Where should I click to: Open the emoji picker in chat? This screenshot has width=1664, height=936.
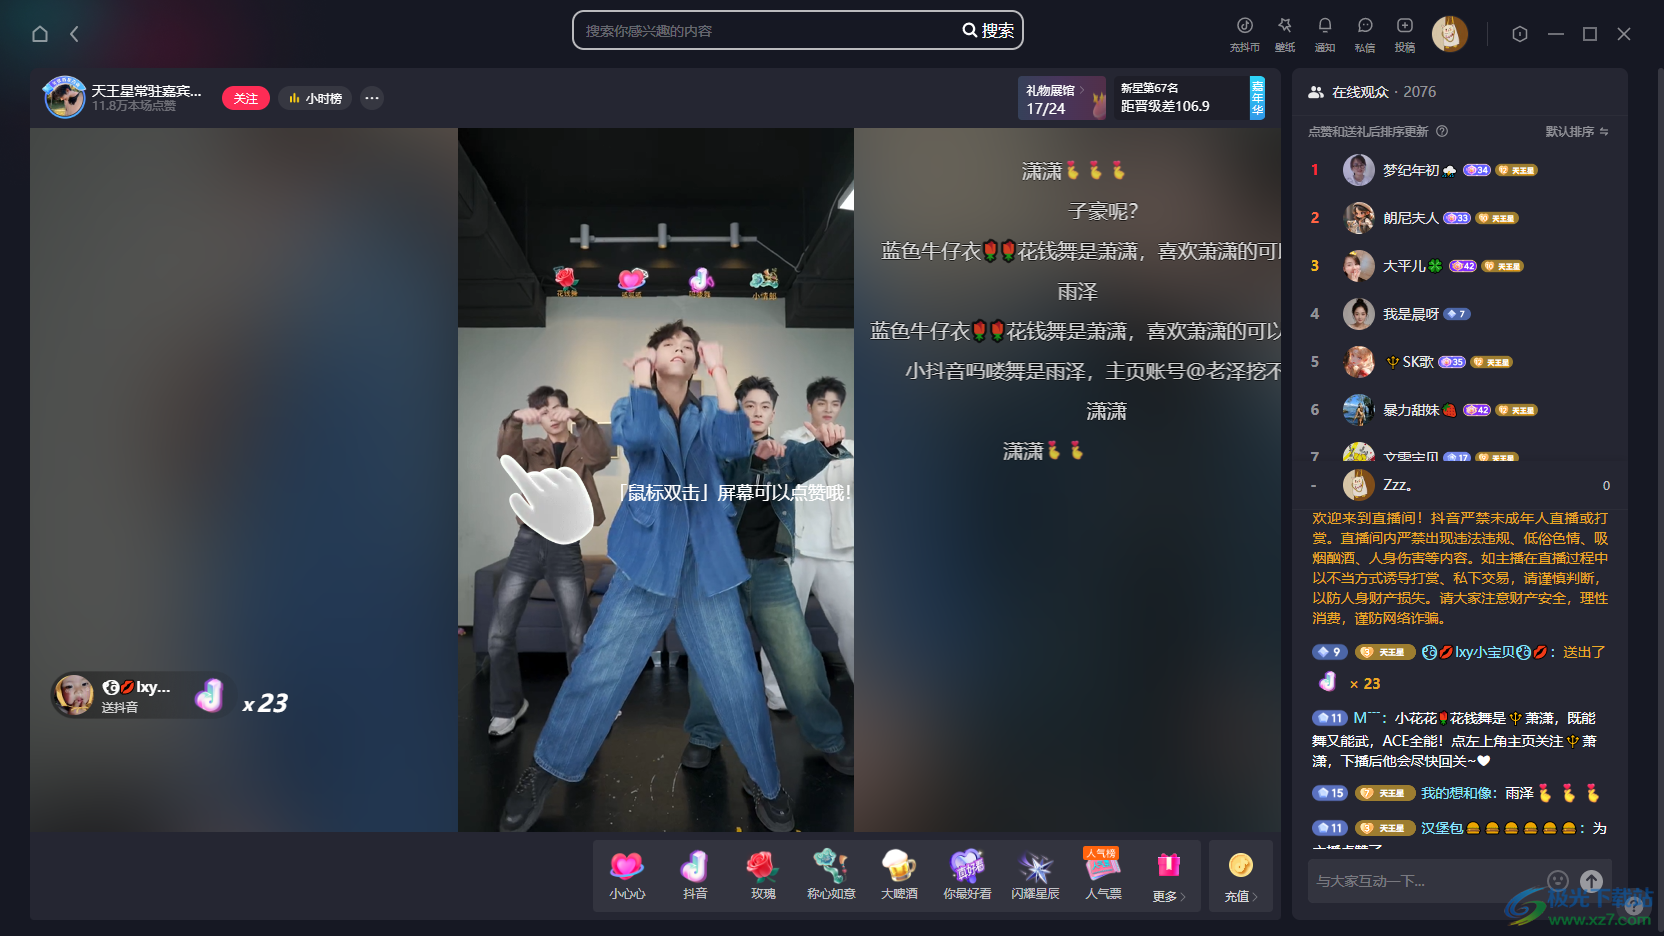(x=1557, y=880)
